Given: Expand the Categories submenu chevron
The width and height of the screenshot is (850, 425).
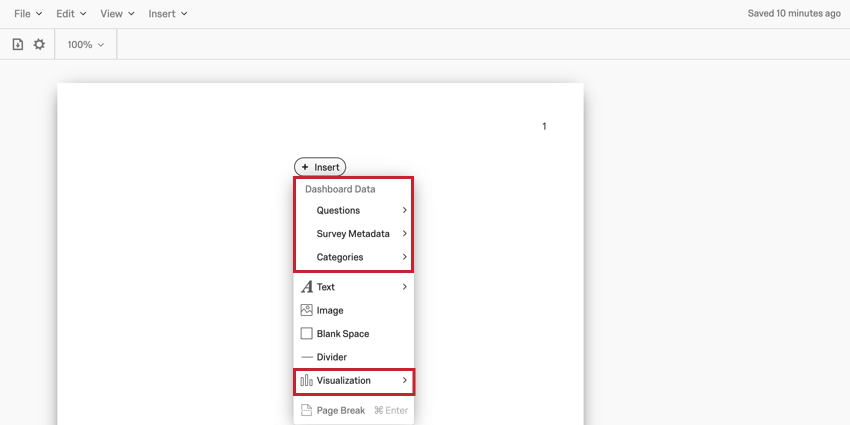Looking at the screenshot, I should coord(404,257).
